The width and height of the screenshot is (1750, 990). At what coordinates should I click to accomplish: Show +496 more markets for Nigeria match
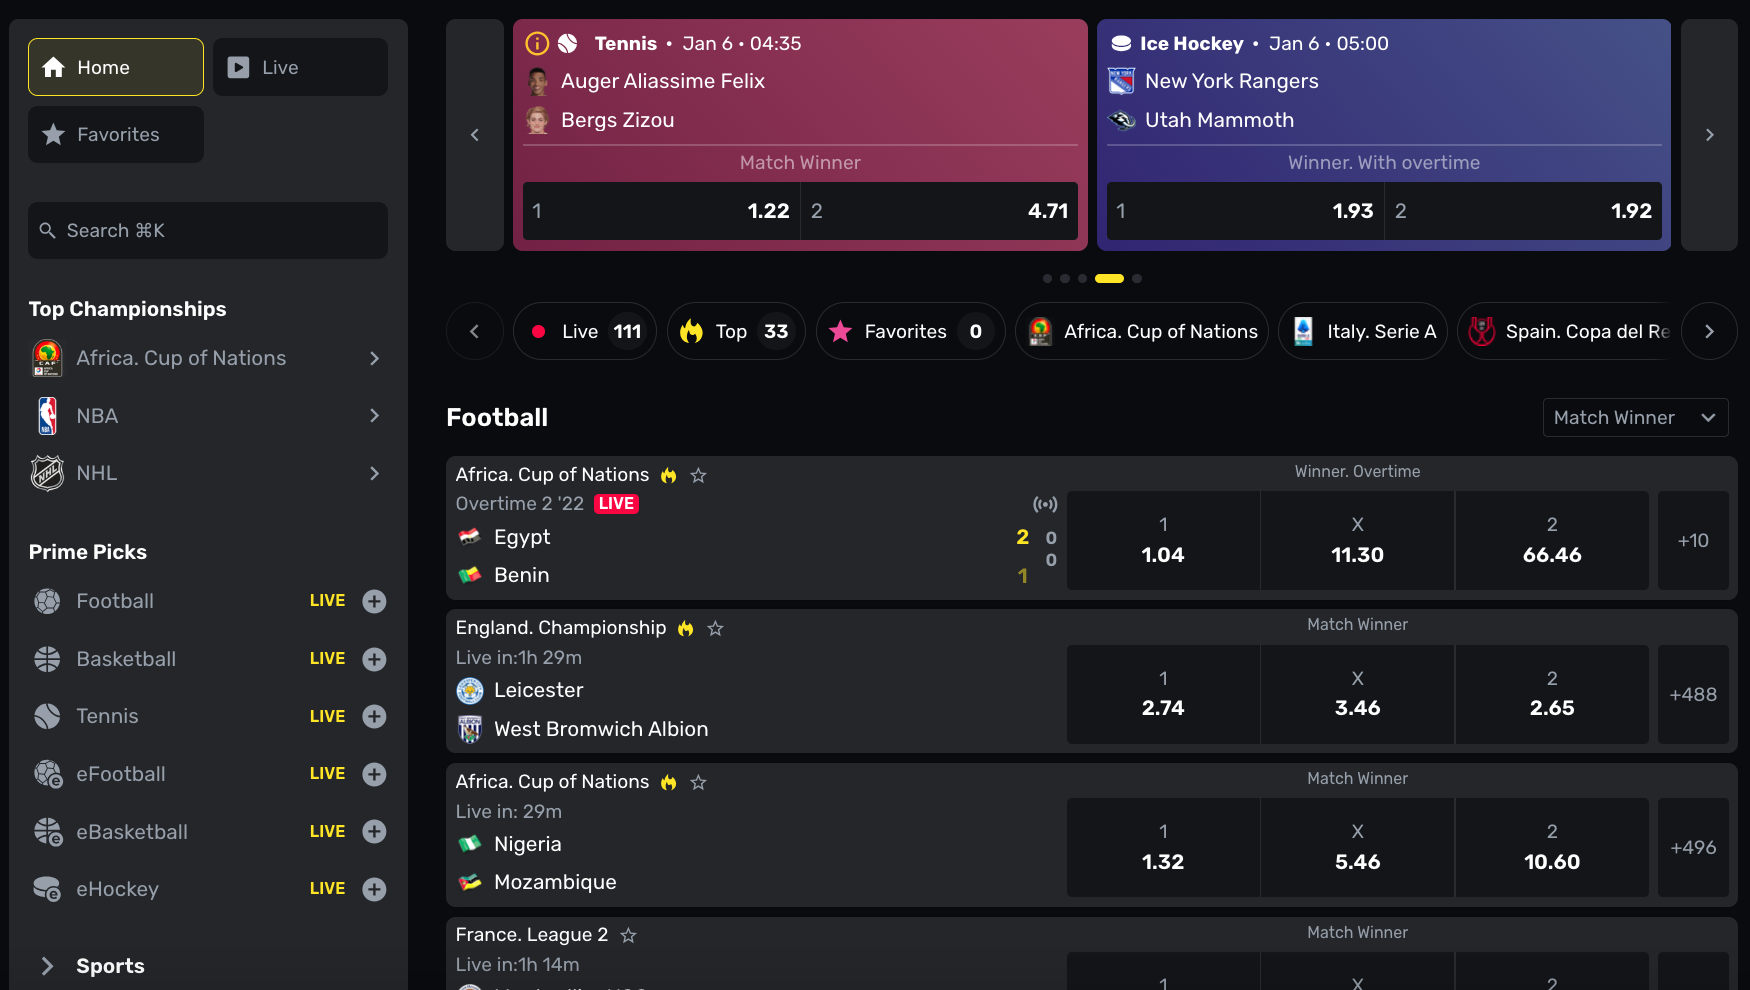click(x=1692, y=848)
